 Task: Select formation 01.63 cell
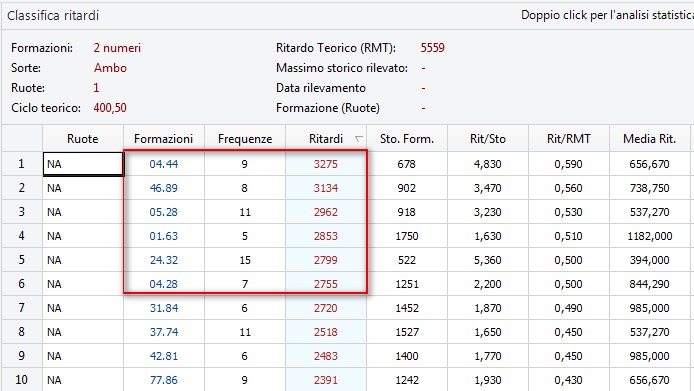[x=164, y=236]
